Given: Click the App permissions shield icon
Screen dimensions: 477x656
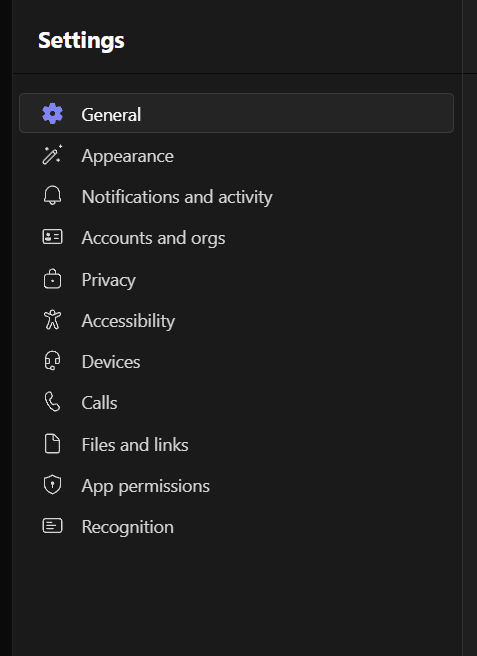Looking at the screenshot, I should pos(52,485).
